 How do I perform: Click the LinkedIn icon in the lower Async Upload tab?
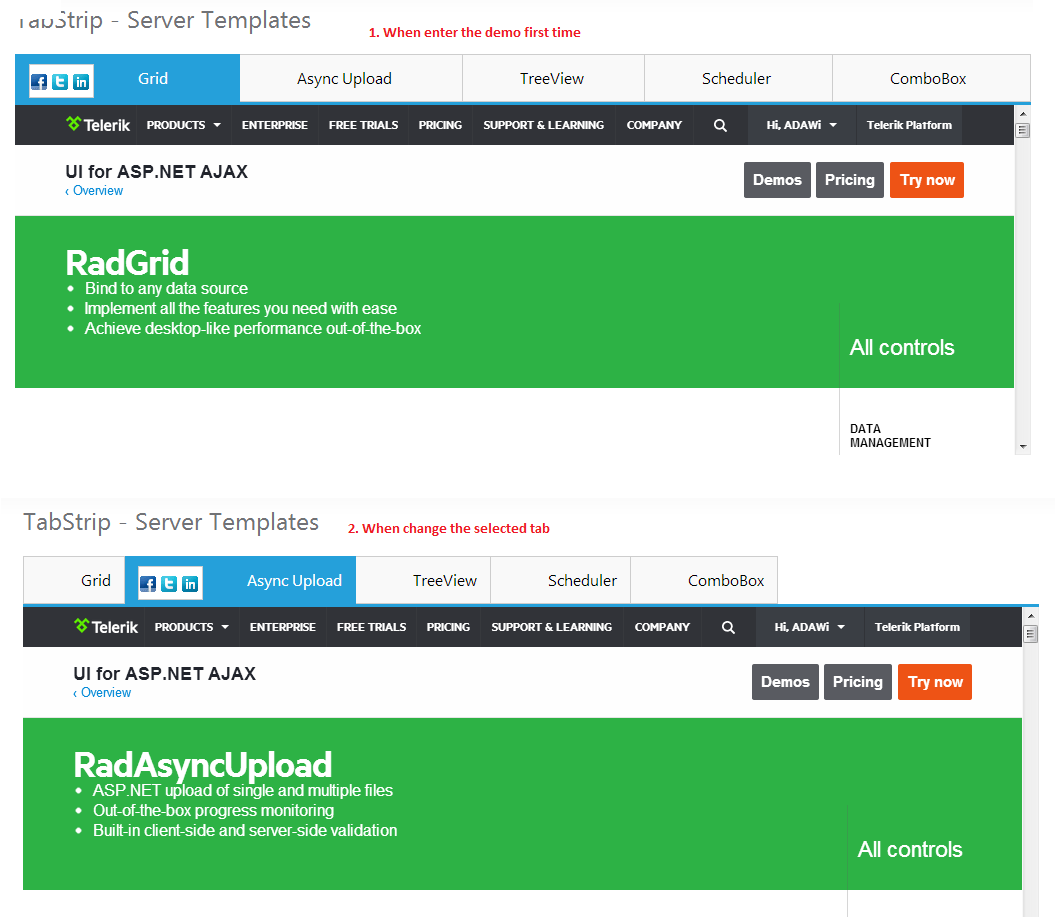(190, 584)
